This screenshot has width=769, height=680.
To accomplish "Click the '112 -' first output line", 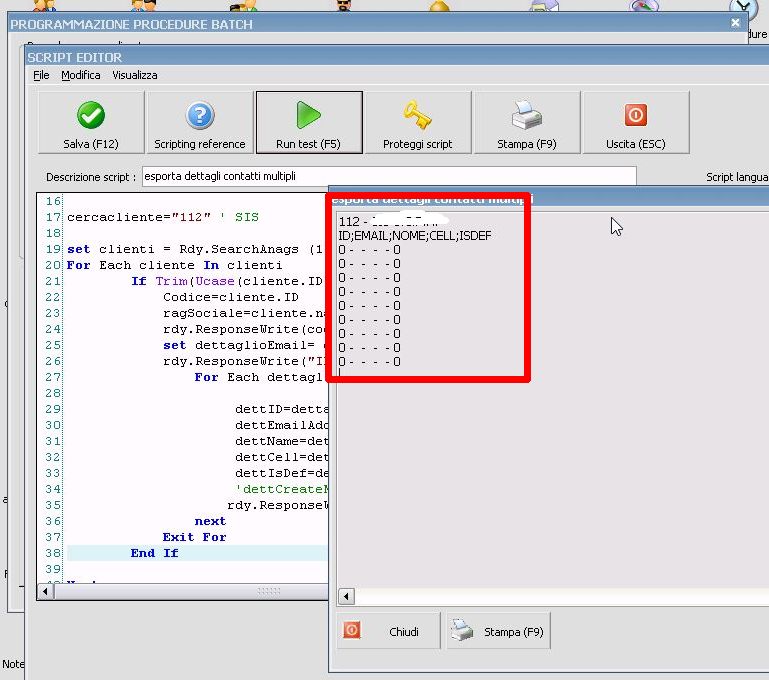I will tap(392, 221).
